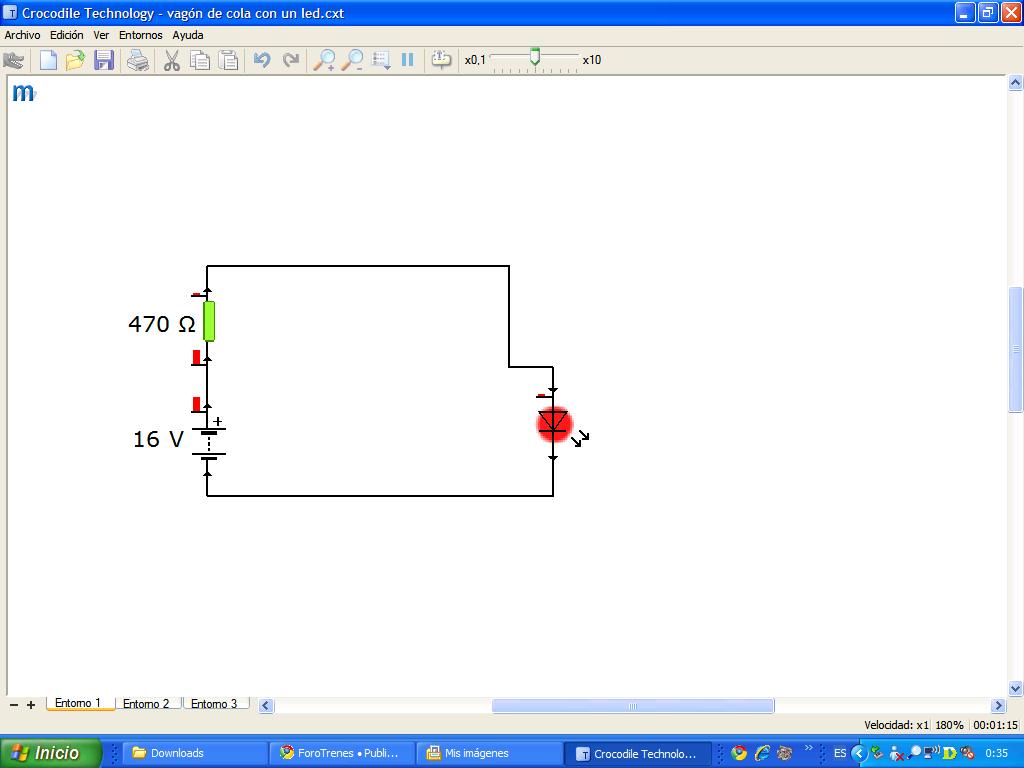Screen dimensions: 1024x768
Task: Open the Ver menu
Action: click(101, 35)
